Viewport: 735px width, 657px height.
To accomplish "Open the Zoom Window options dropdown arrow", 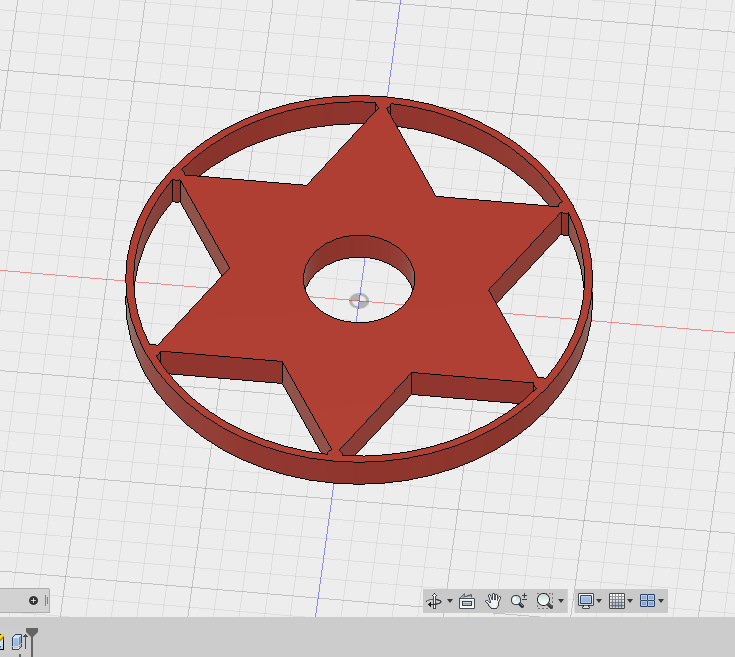I will [x=561, y=601].
